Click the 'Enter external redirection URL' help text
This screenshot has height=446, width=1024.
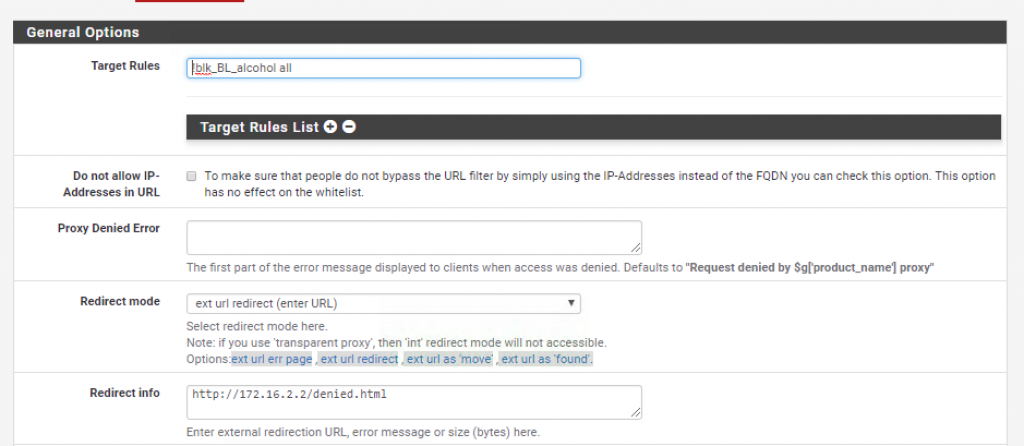click(363, 432)
